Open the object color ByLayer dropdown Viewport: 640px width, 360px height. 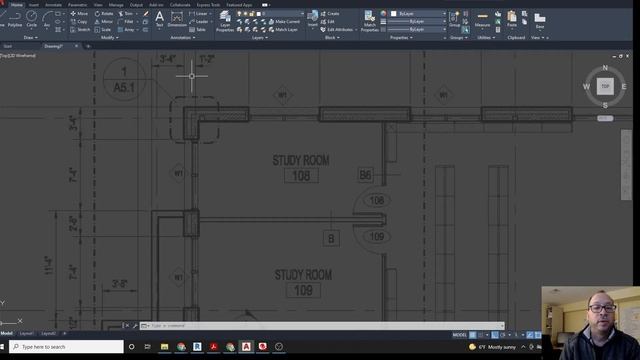point(418,13)
